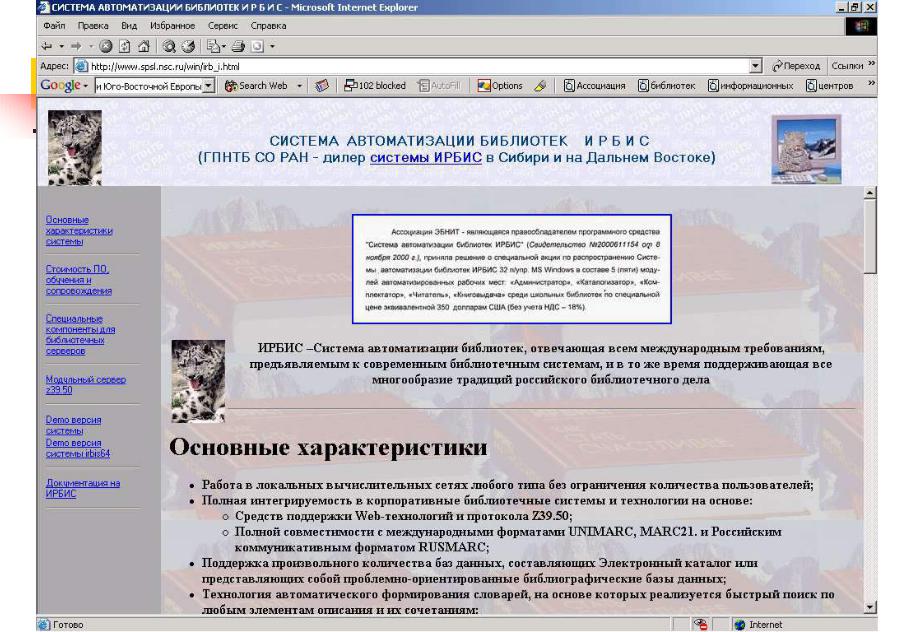Open the Search Web dropdown arrow

[299, 86]
